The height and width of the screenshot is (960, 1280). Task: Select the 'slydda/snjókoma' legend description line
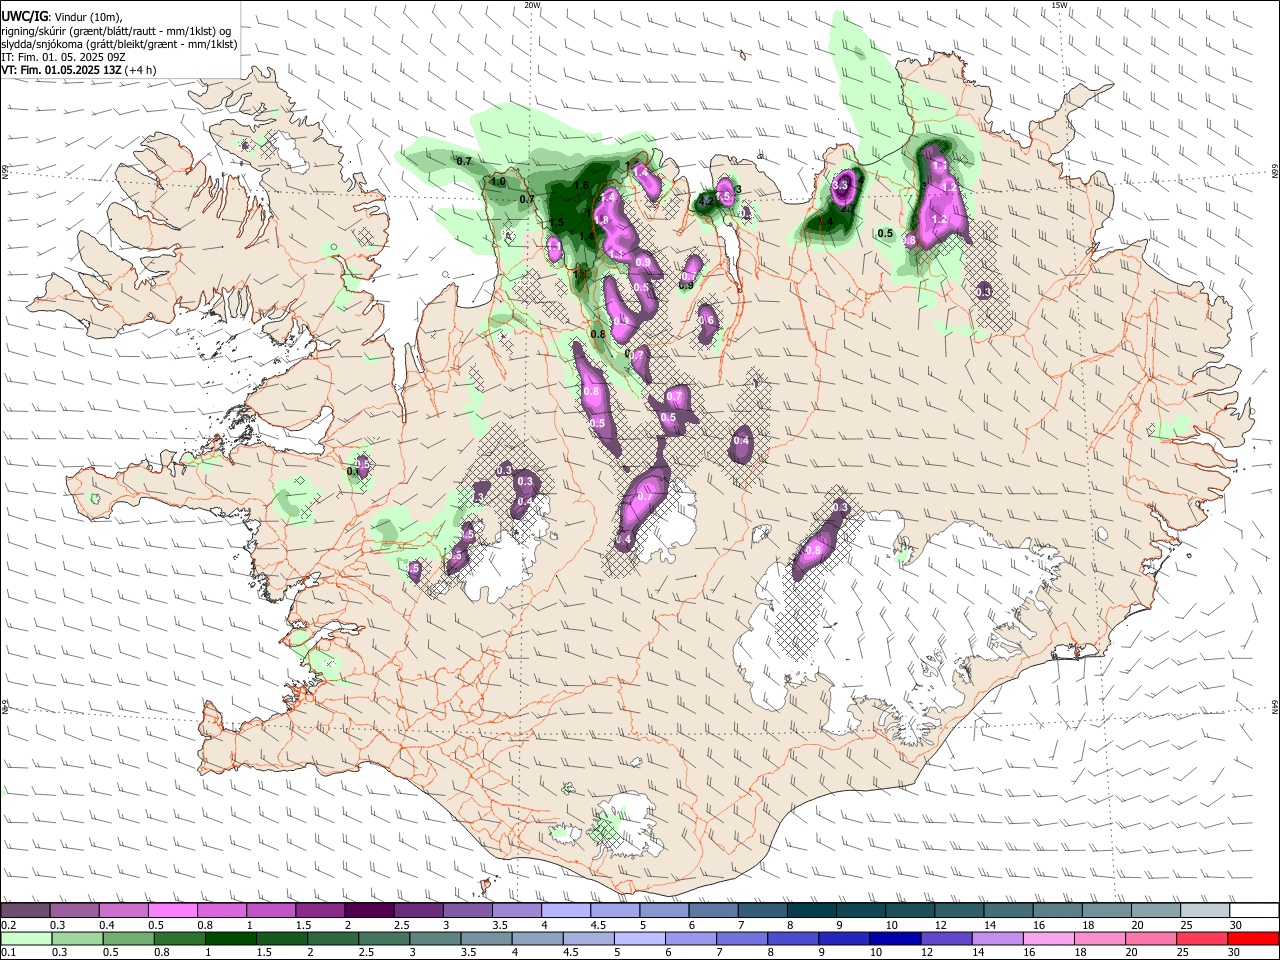(x=119, y=44)
